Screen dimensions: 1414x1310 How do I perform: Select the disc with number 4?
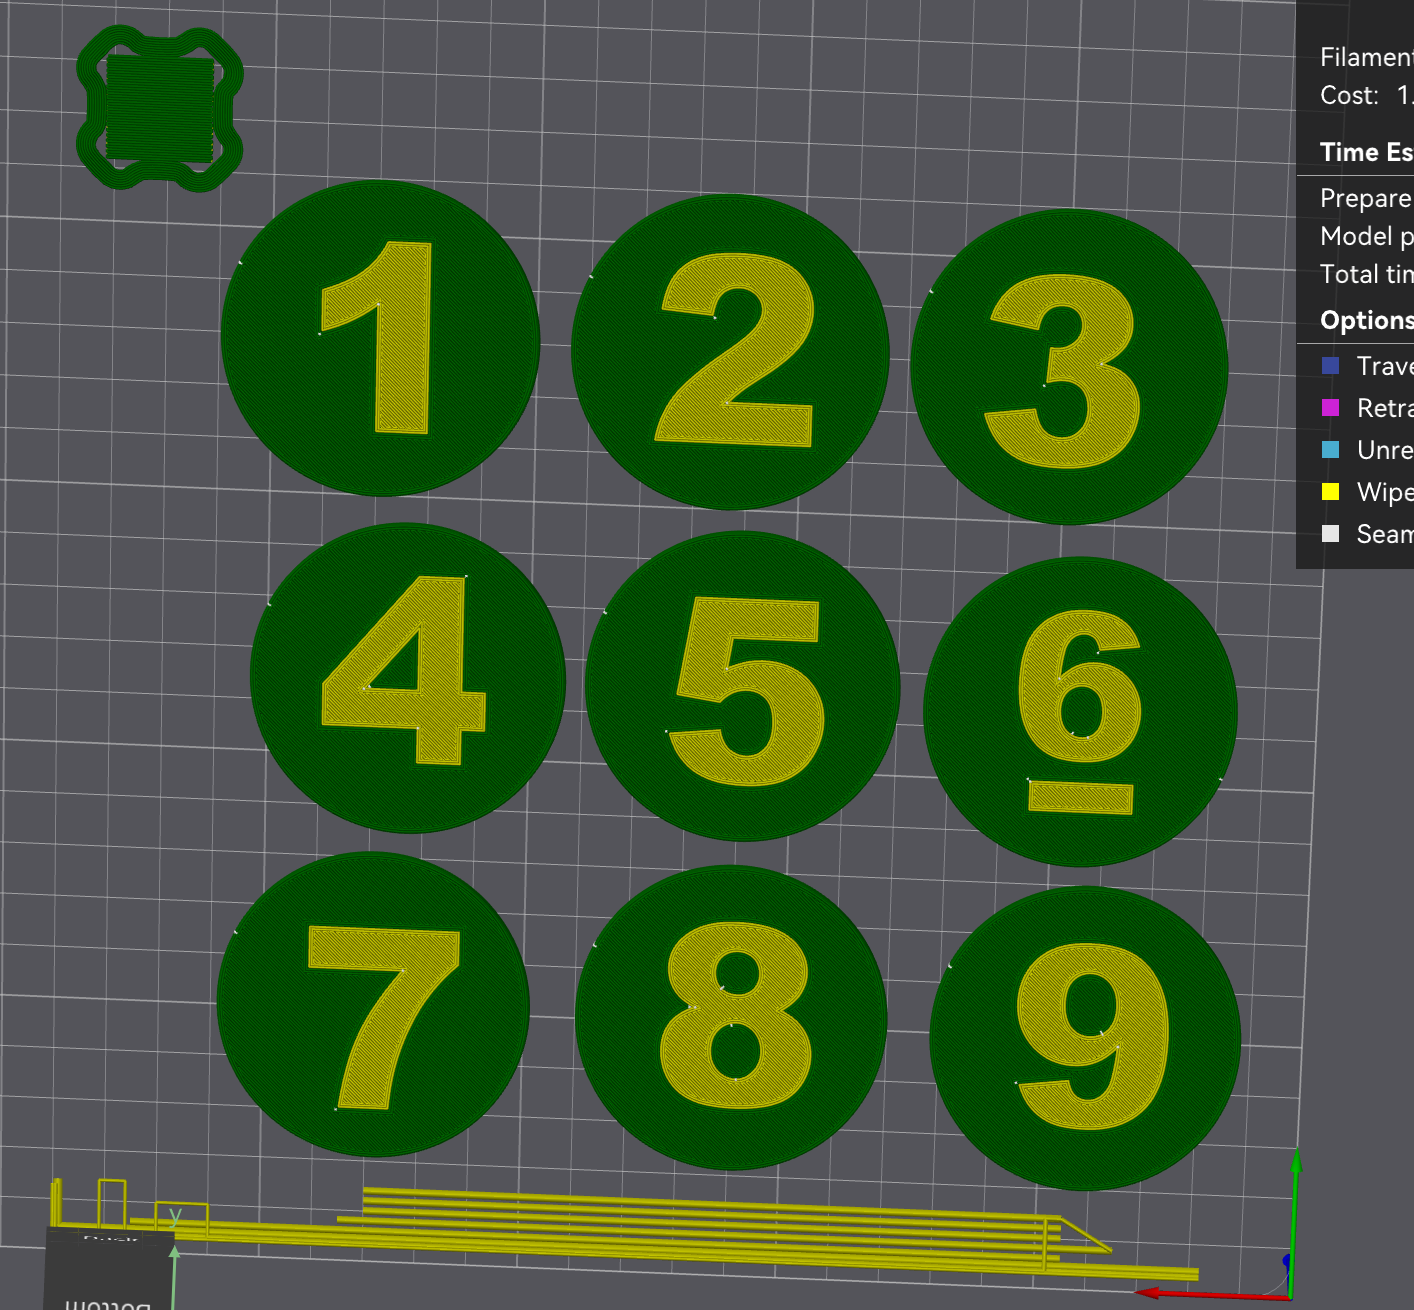pos(408,678)
